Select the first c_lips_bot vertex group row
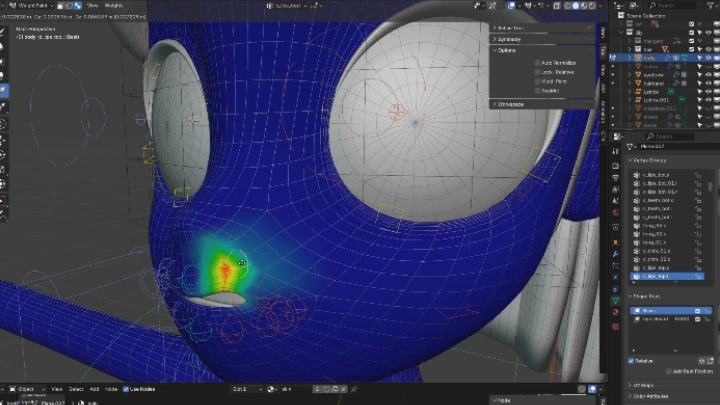This screenshot has width=720, height=405. (667, 175)
